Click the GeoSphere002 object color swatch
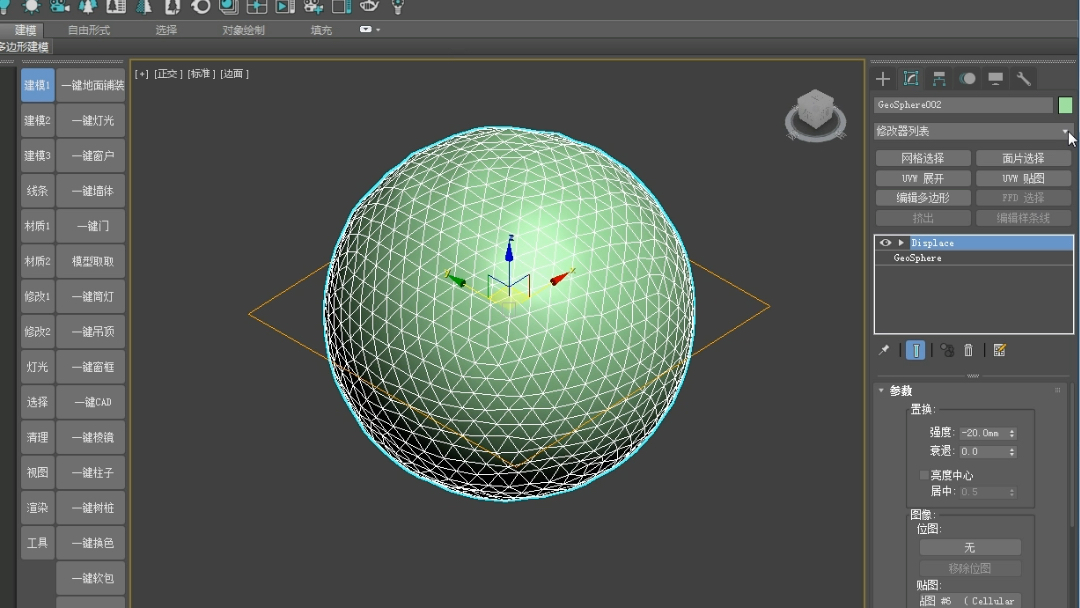Image resolution: width=1080 pixels, height=608 pixels. pos(1065,104)
